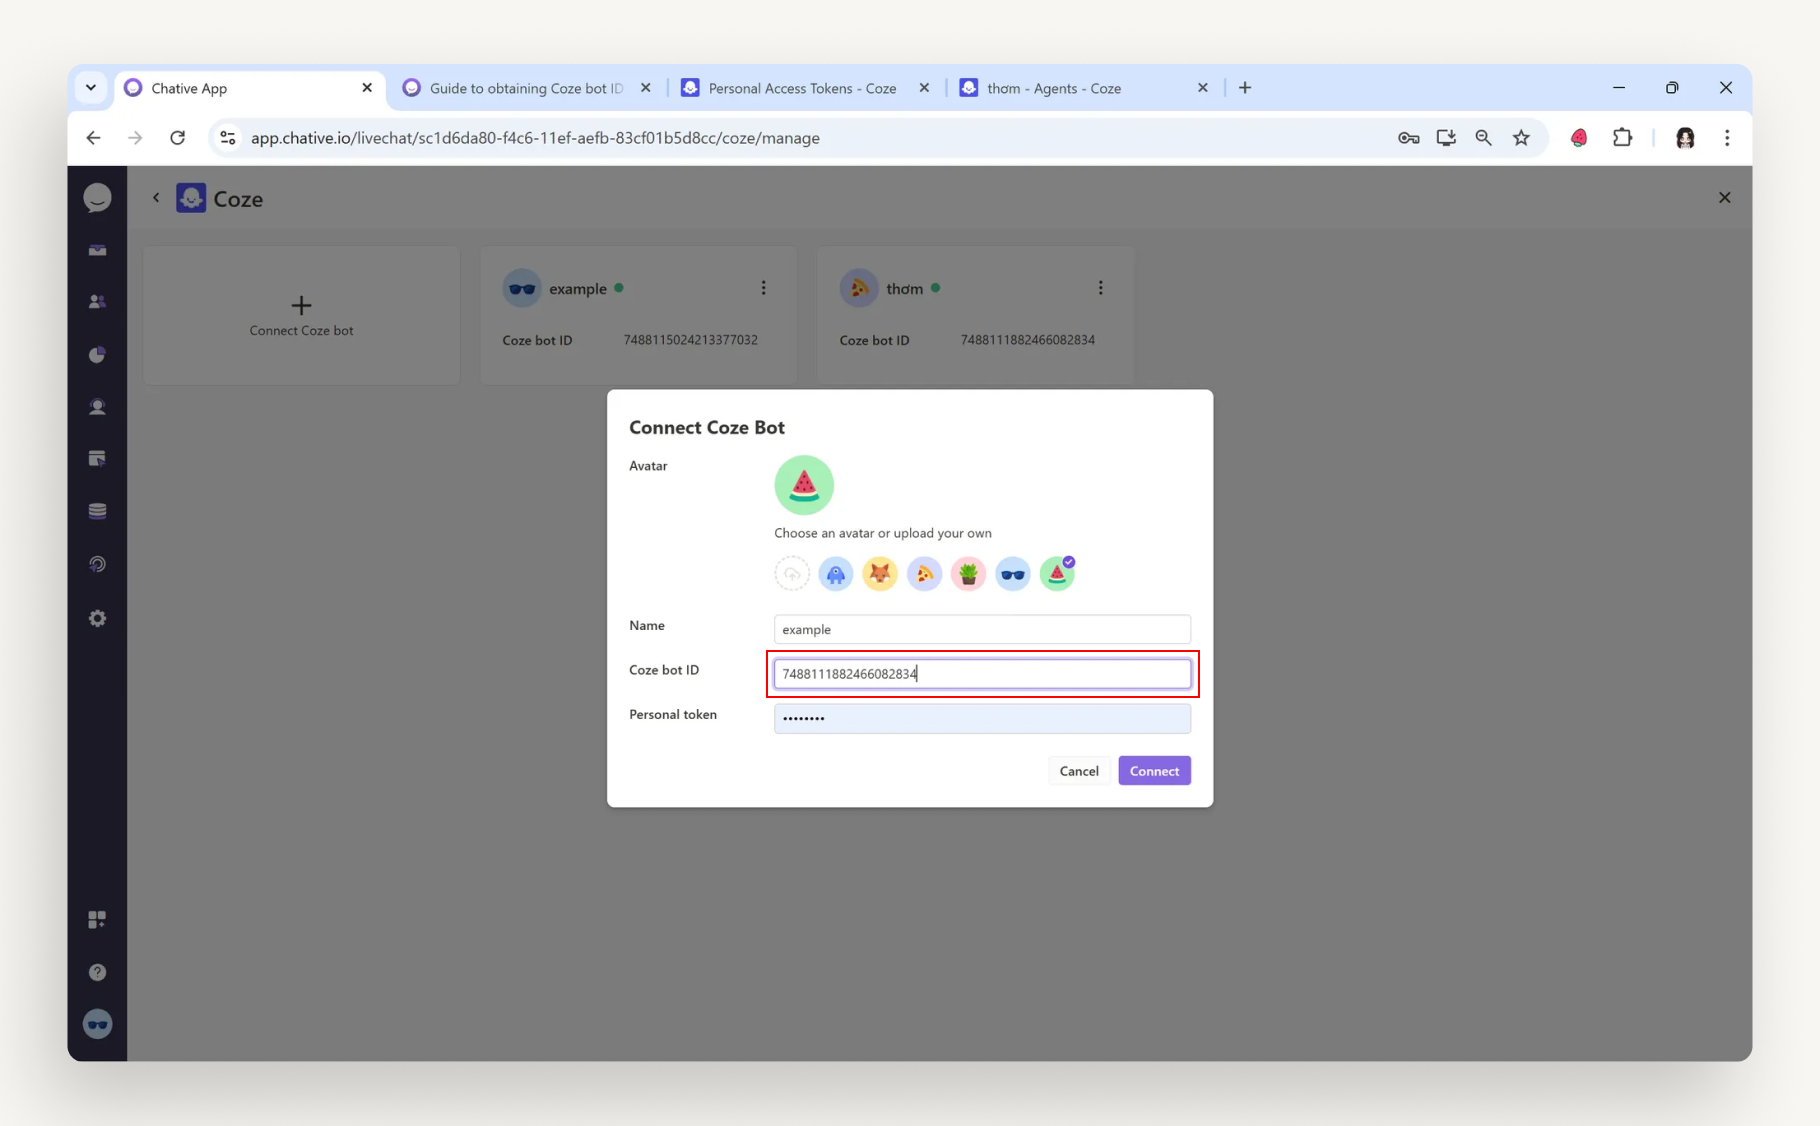Open the contacts section in the sidebar
1820x1126 pixels.
[97, 301]
